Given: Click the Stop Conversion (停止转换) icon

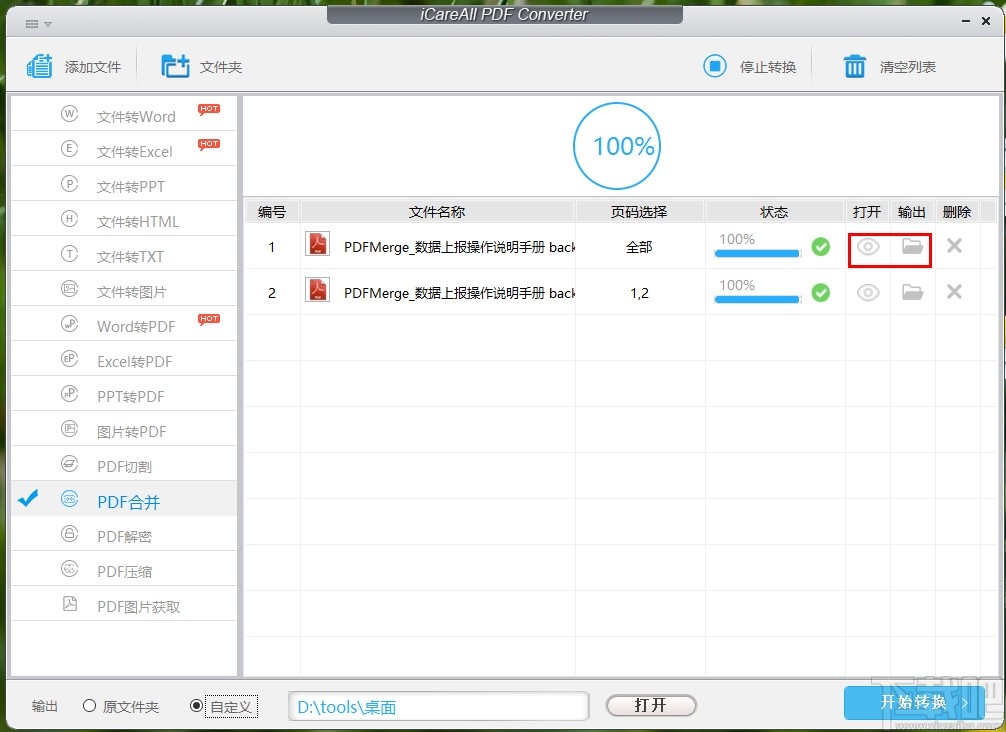Looking at the screenshot, I should coord(715,66).
